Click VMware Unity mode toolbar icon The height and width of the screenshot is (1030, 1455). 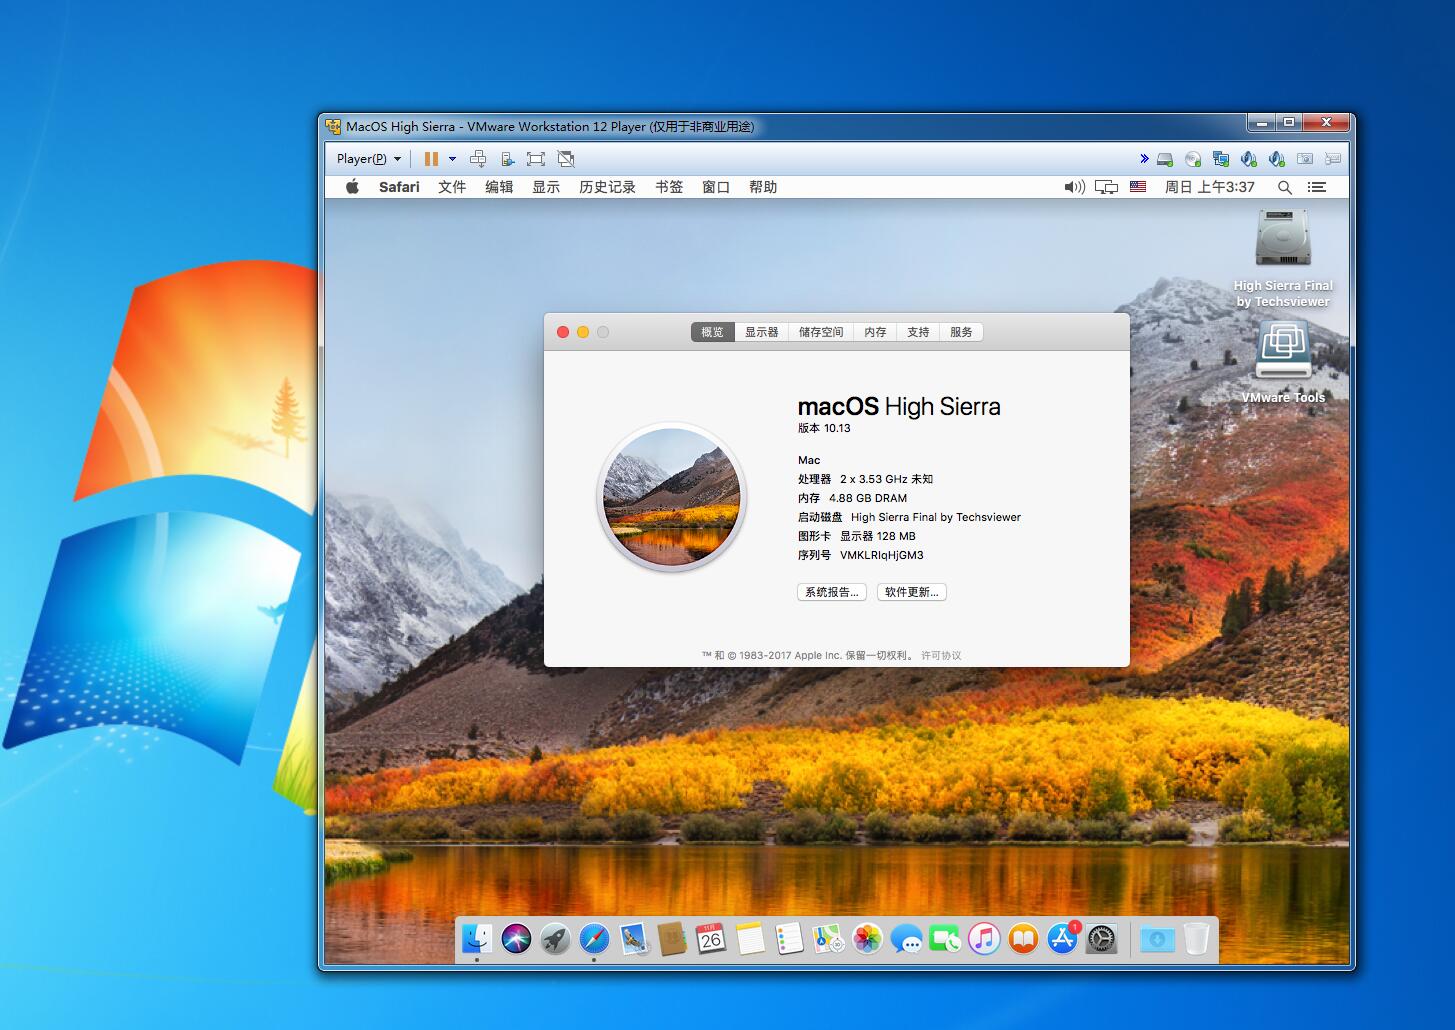coord(566,158)
